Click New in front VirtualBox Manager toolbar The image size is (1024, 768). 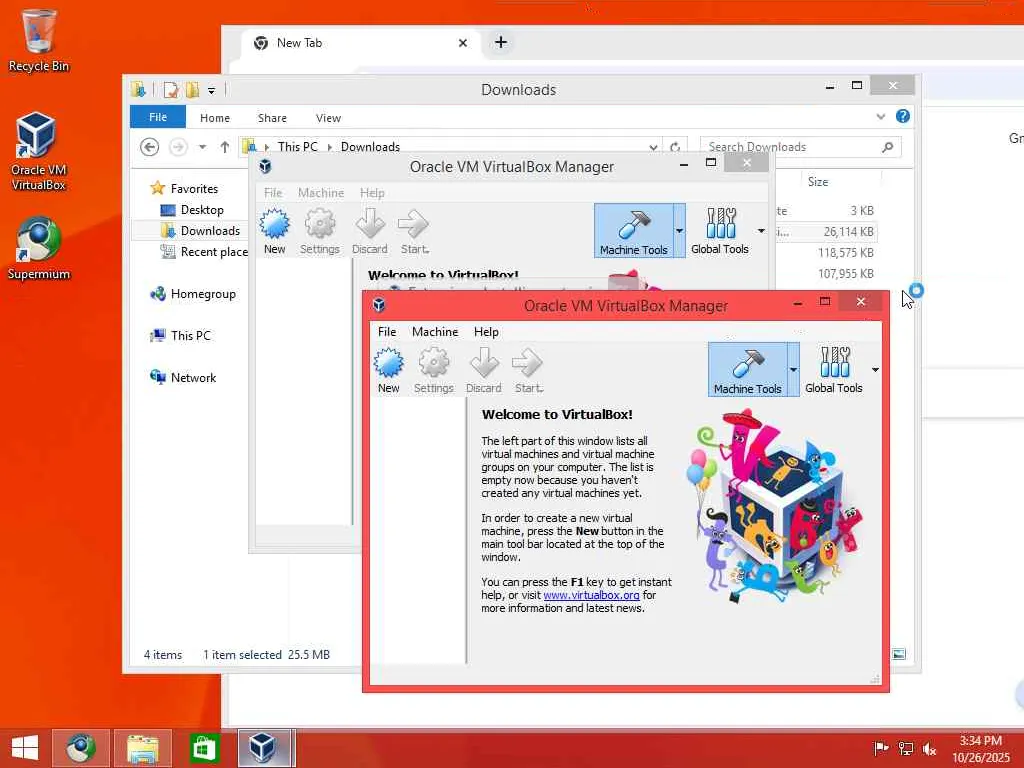(389, 370)
